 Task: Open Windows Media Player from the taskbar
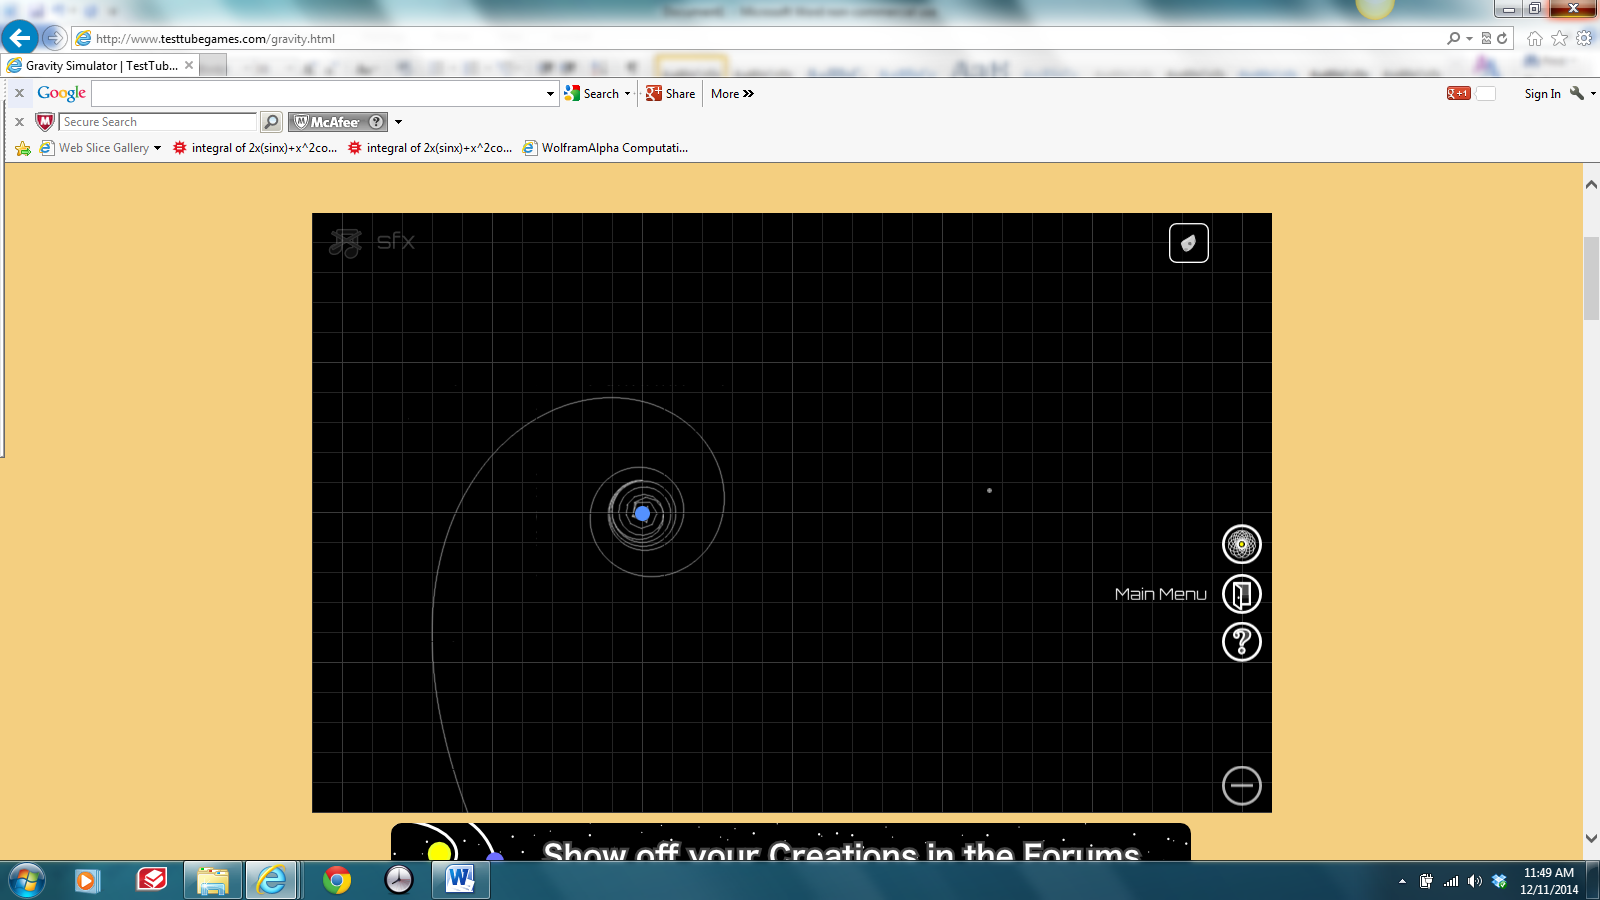[x=87, y=880]
